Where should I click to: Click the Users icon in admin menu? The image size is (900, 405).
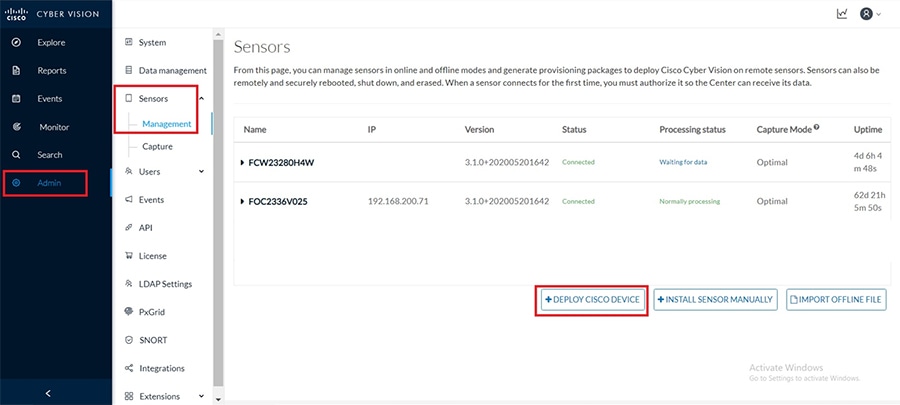tap(129, 172)
